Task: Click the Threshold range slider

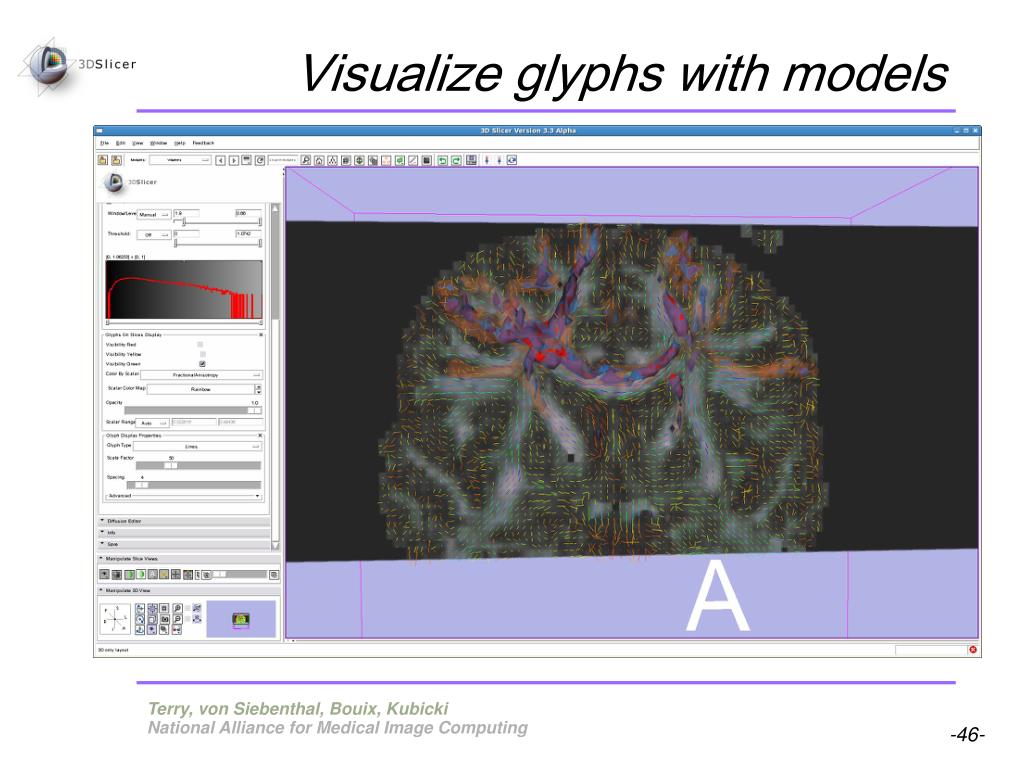Action: (x=217, y=243)
